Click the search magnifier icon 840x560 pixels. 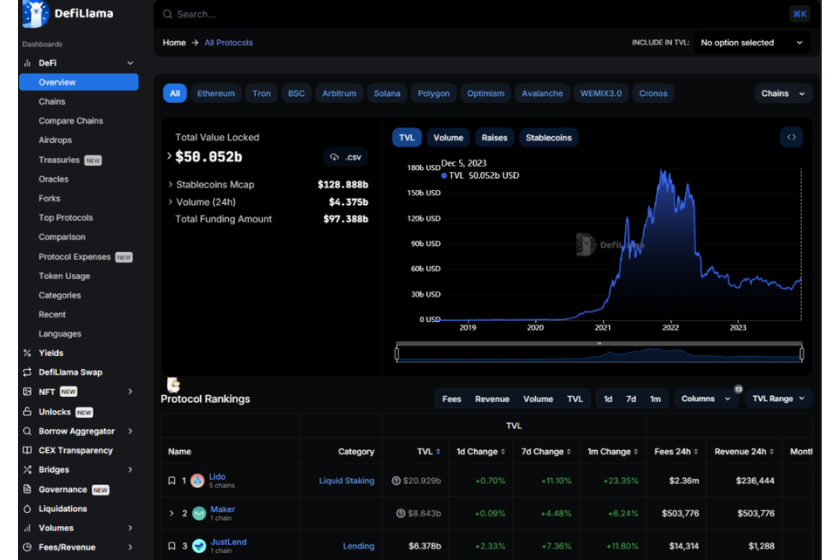168,14
